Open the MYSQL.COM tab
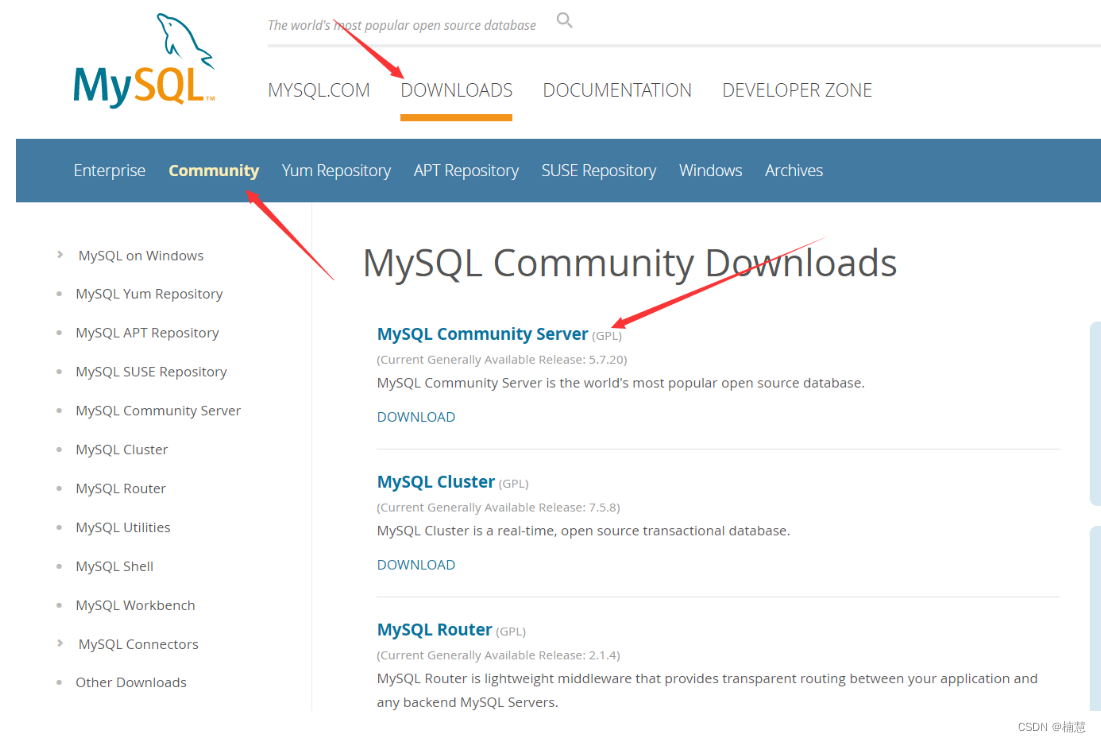Screen dimensions: 1101x742 [x=319, y=91]
